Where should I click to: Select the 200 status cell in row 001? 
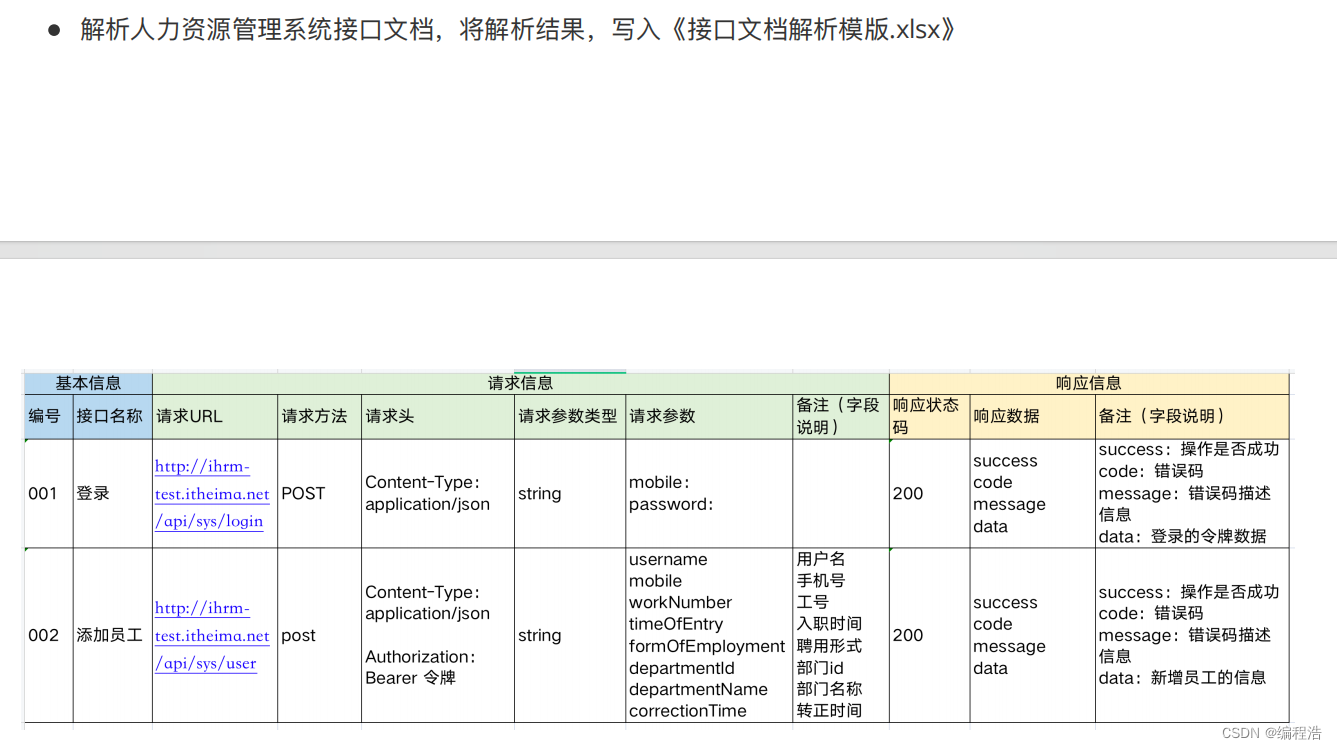click(x=929, y=493)
